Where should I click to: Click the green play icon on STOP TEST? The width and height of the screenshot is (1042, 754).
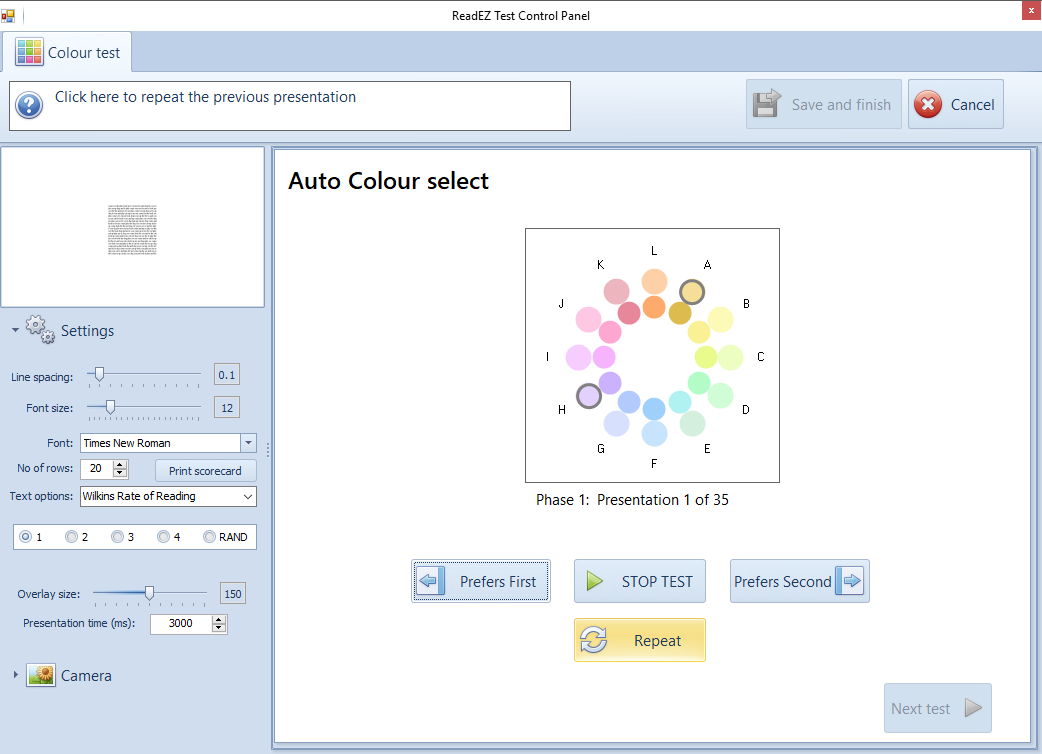click(595, 581)
